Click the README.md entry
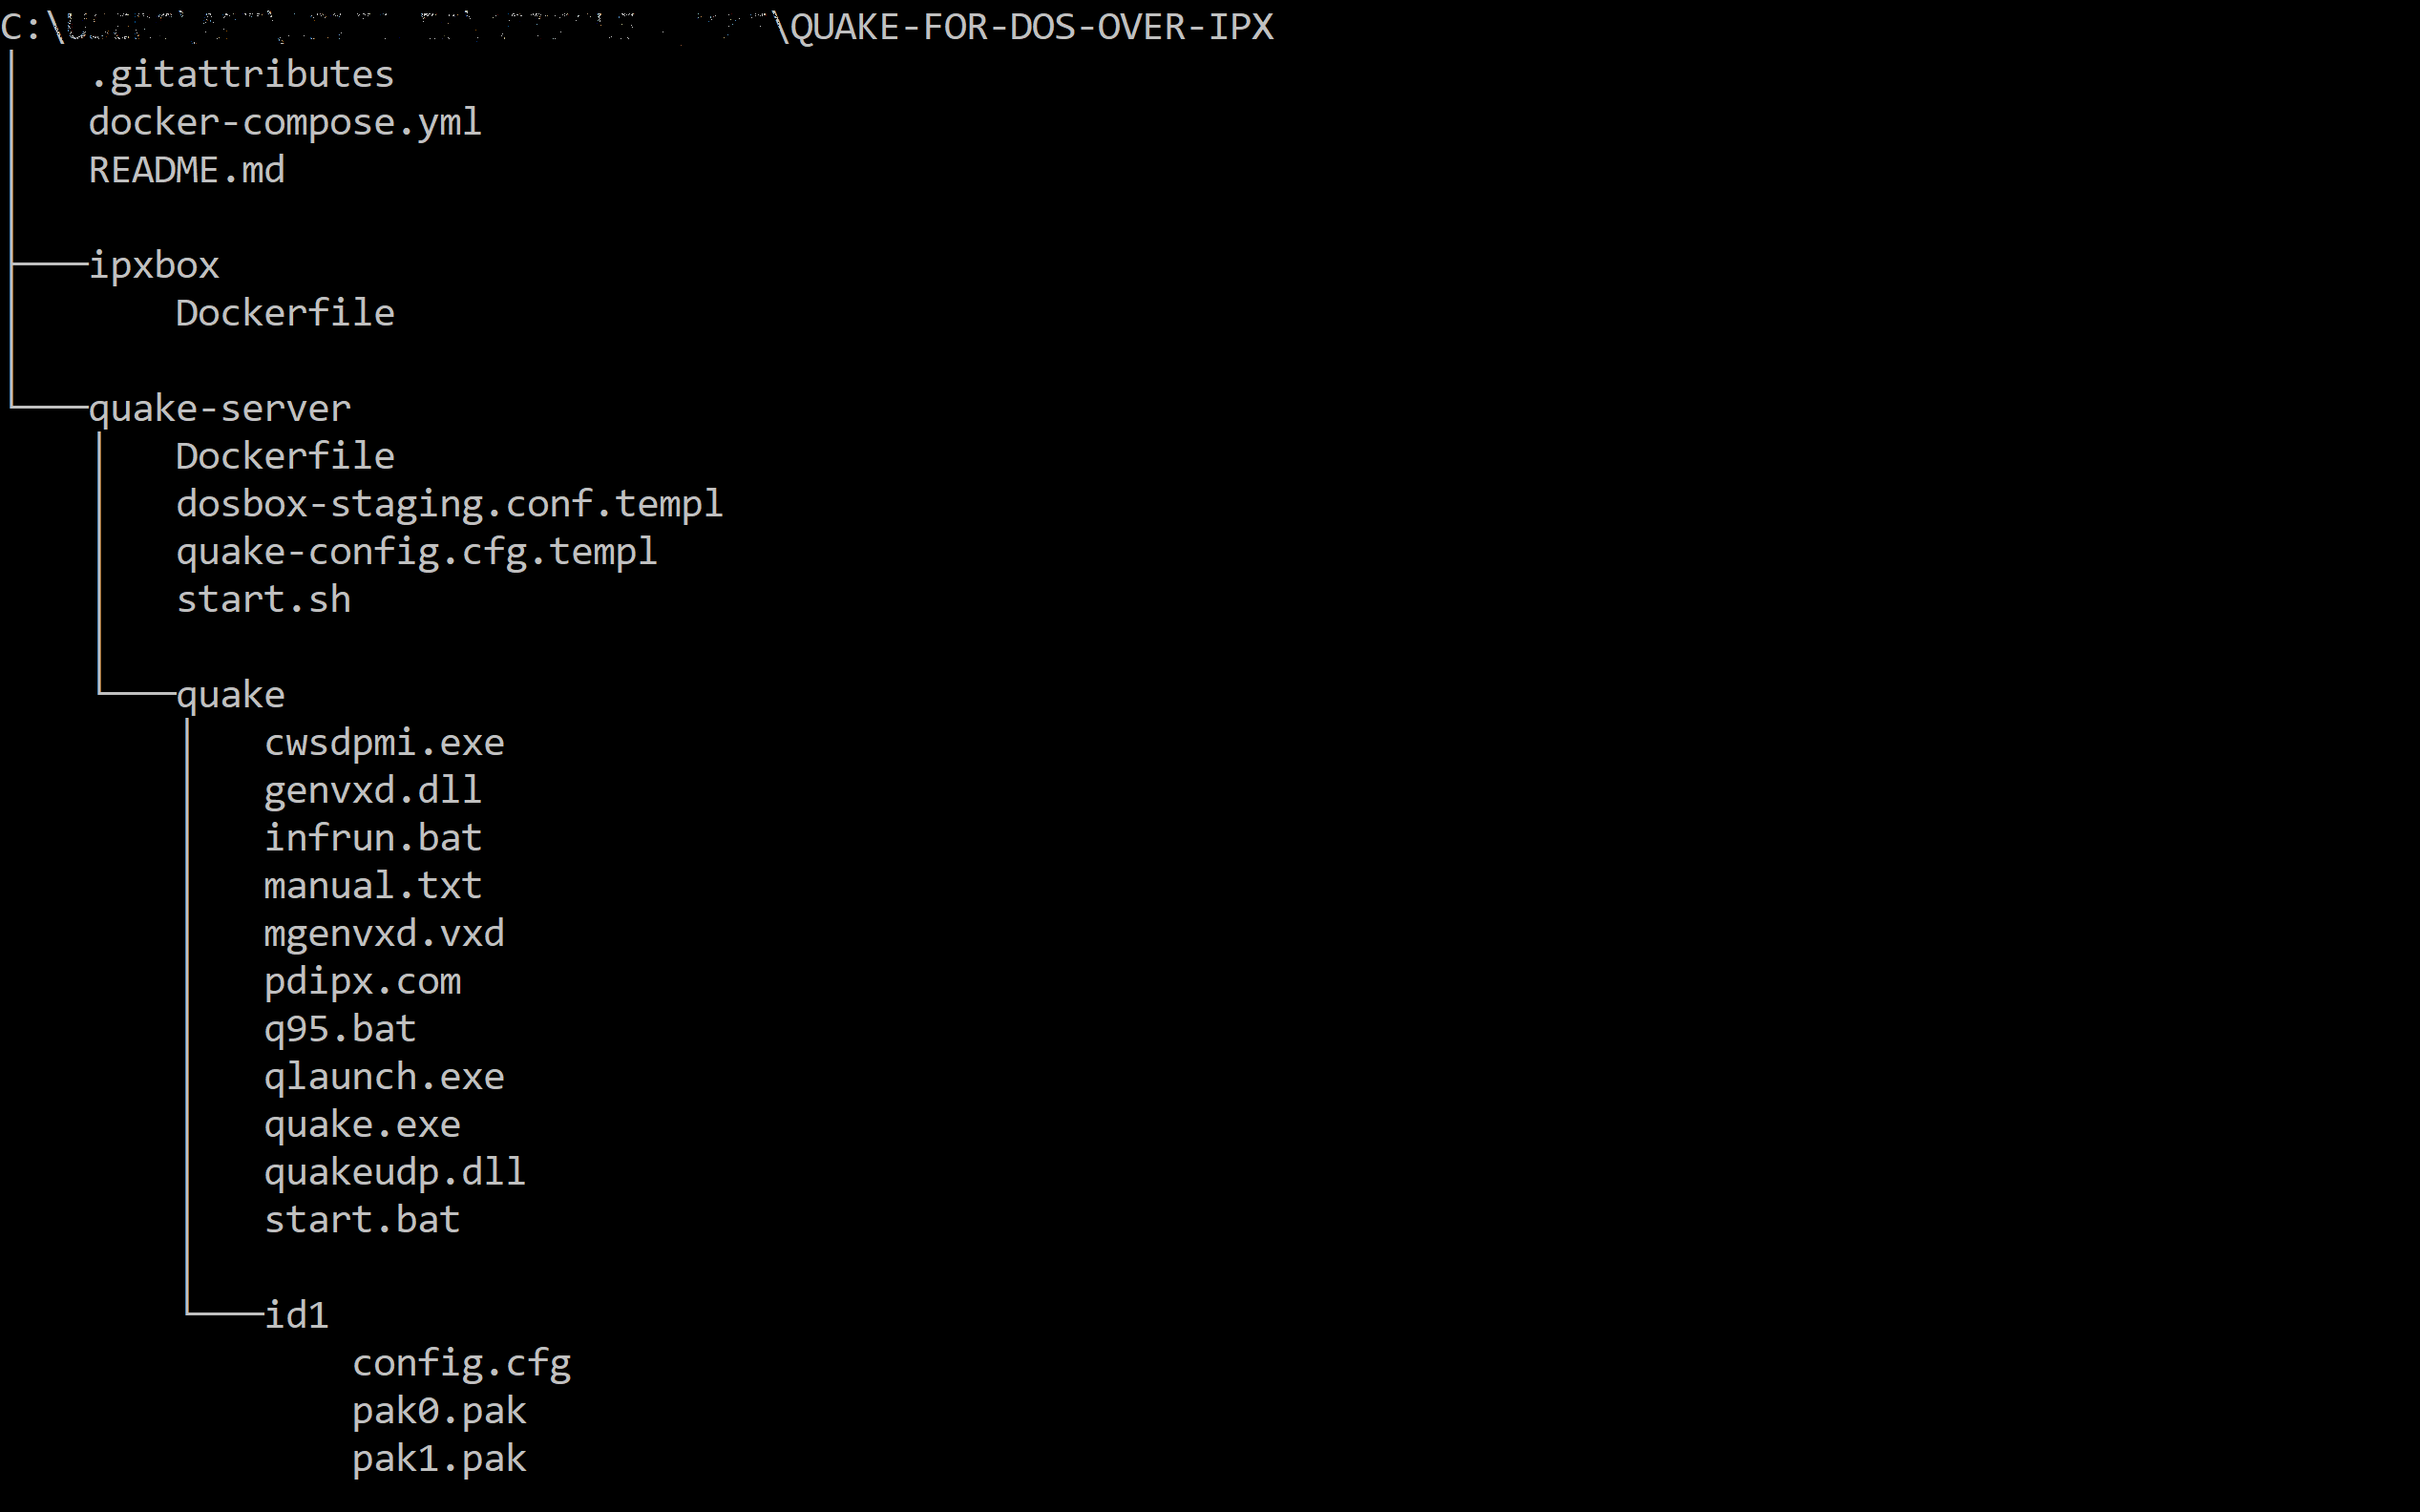The height and width of the screenshot is (1512, 2420). [187, 170]
